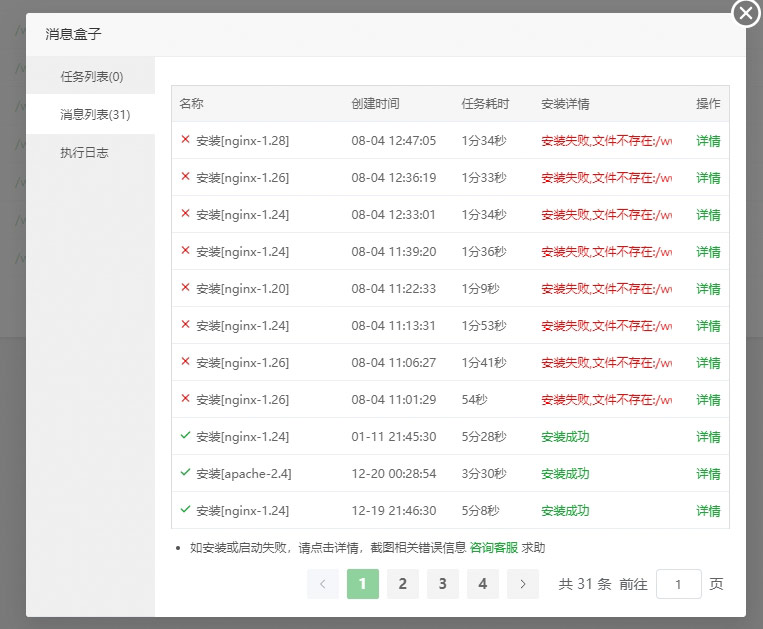Click success check for nginx-1.24 at 12-19
763x629 pixels.
185,509
